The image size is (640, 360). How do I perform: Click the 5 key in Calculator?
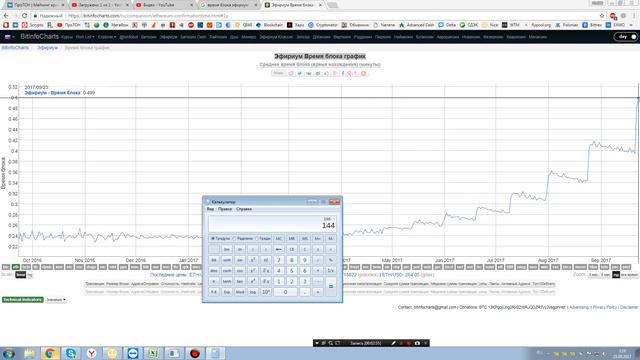[x=291, y=271]
